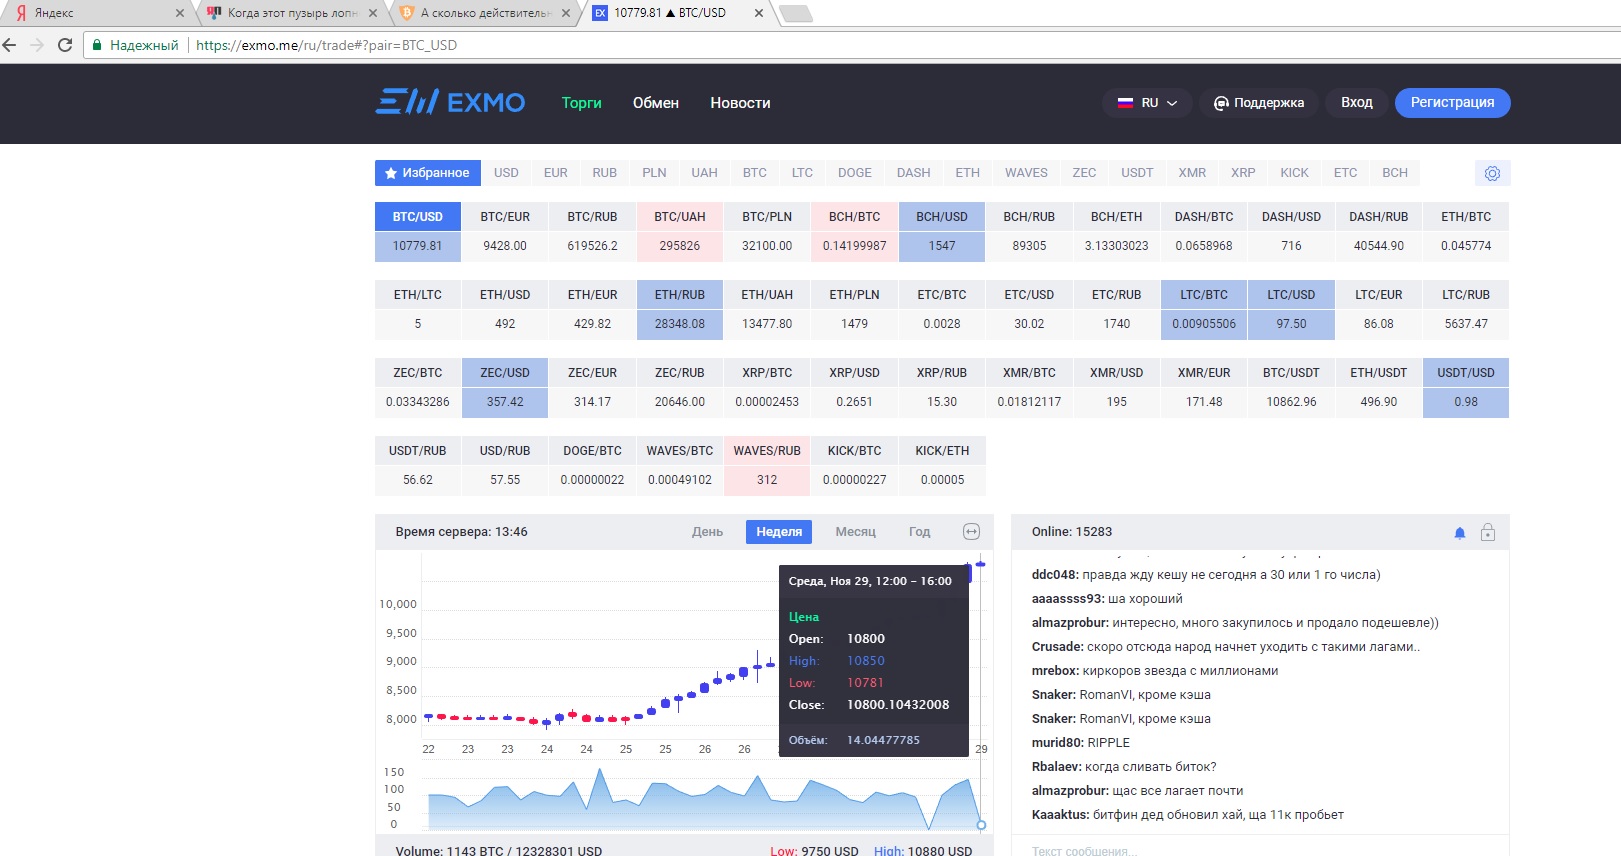
Task: Close the BTC/USD browser tab
Action: (759, 13)
